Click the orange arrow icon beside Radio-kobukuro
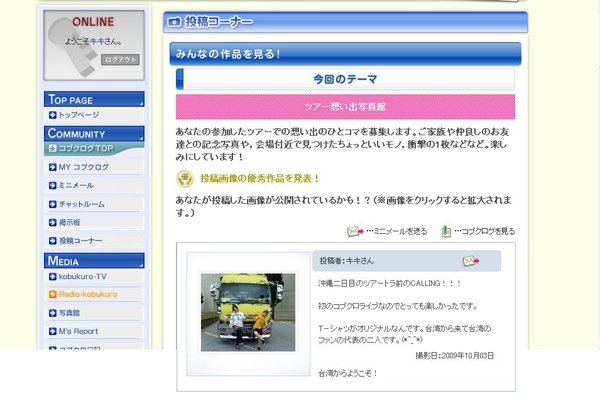 [x=53, y=294]
